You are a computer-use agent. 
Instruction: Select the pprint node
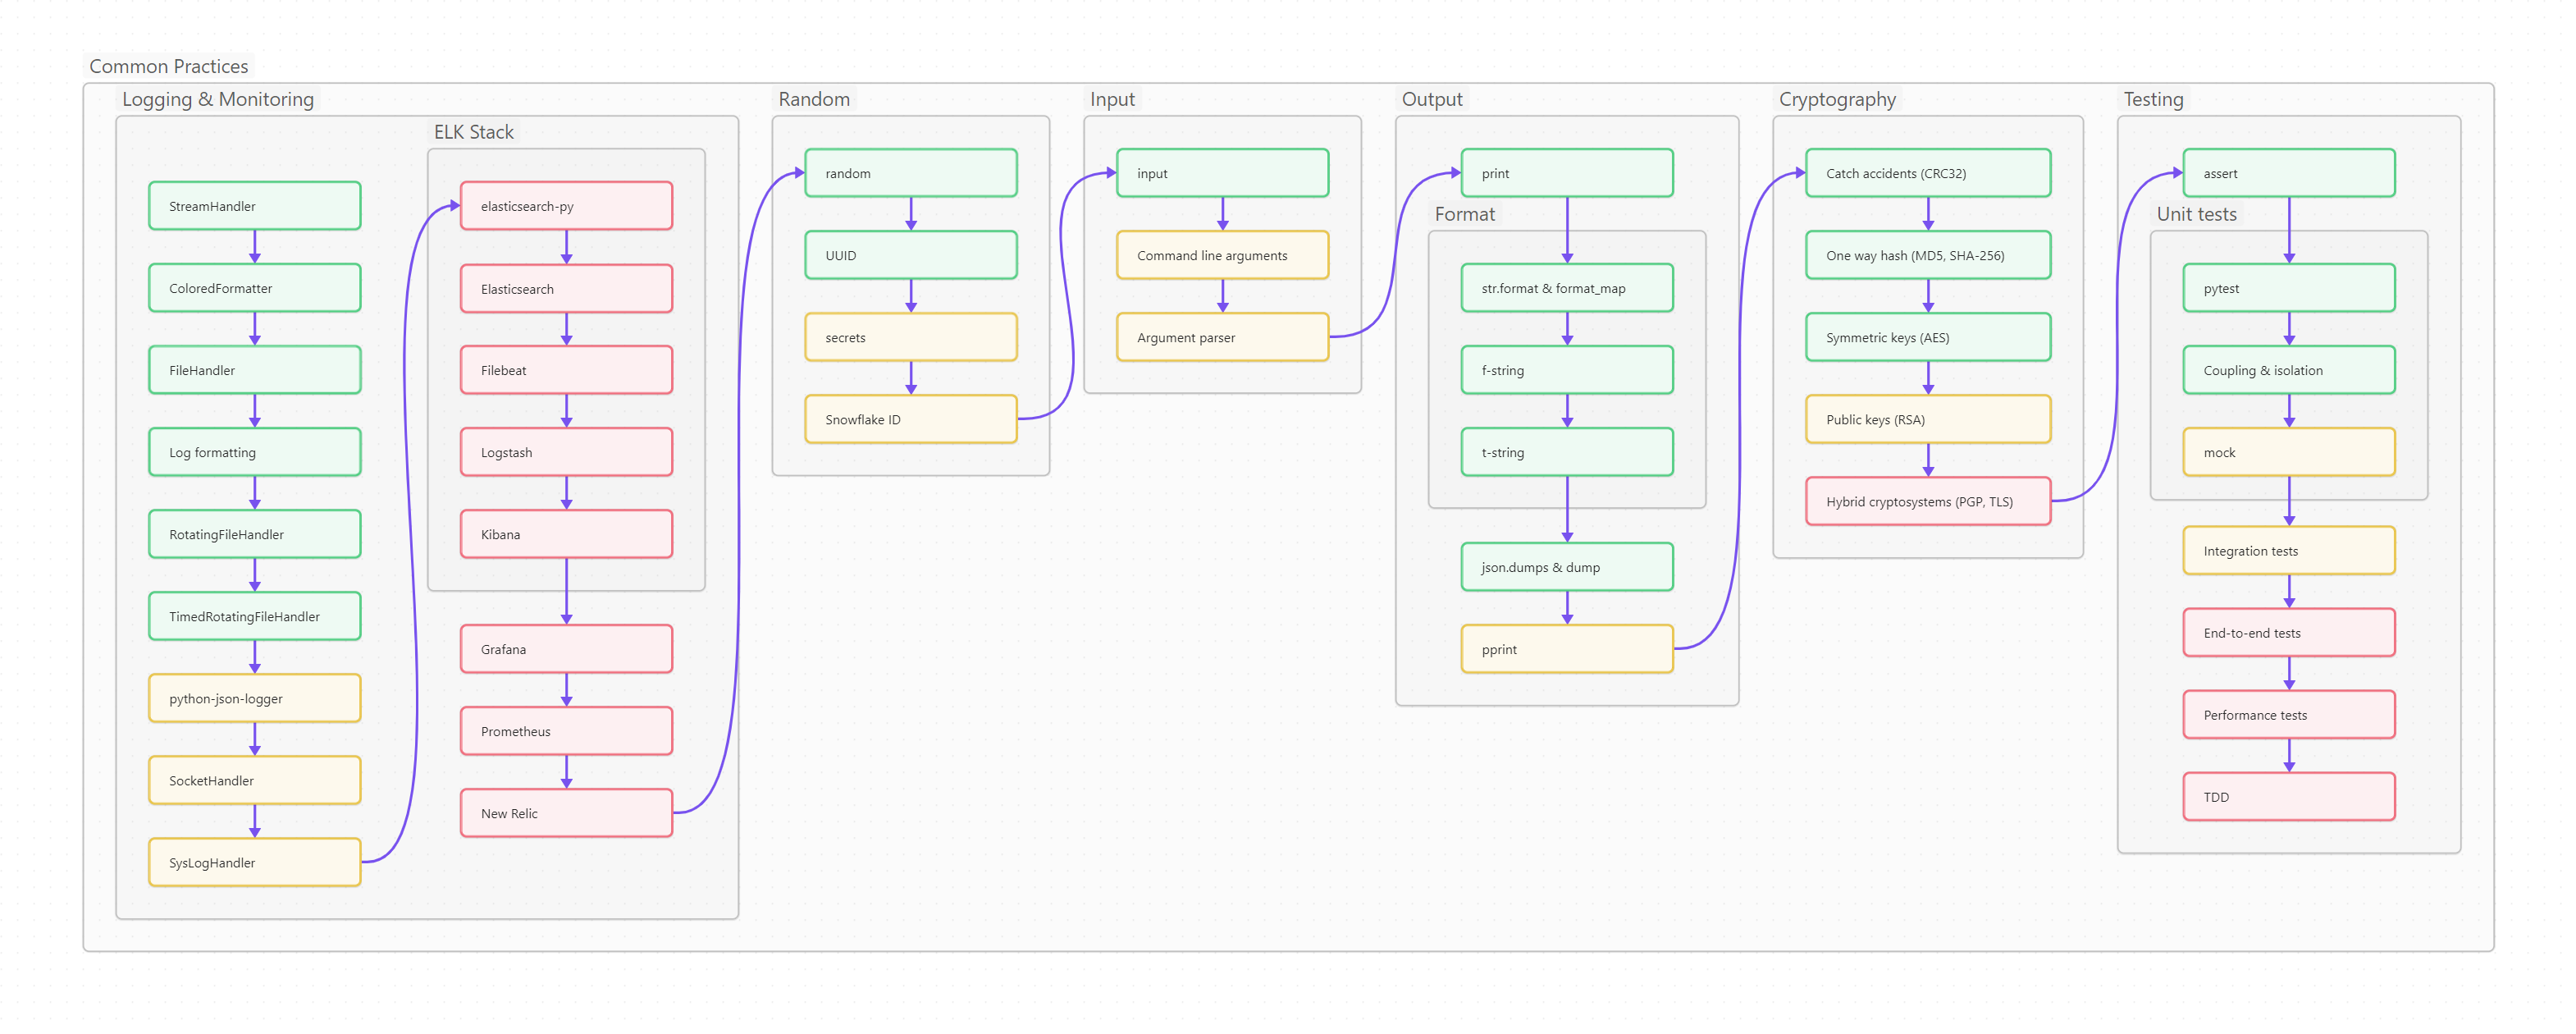(1566, 649)
